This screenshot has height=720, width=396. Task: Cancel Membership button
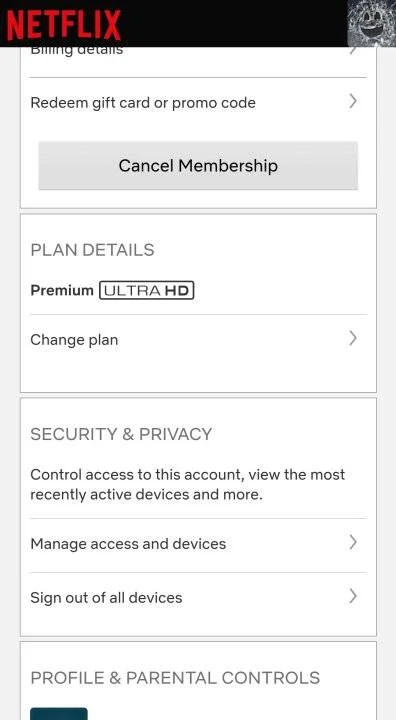(198, 165)
